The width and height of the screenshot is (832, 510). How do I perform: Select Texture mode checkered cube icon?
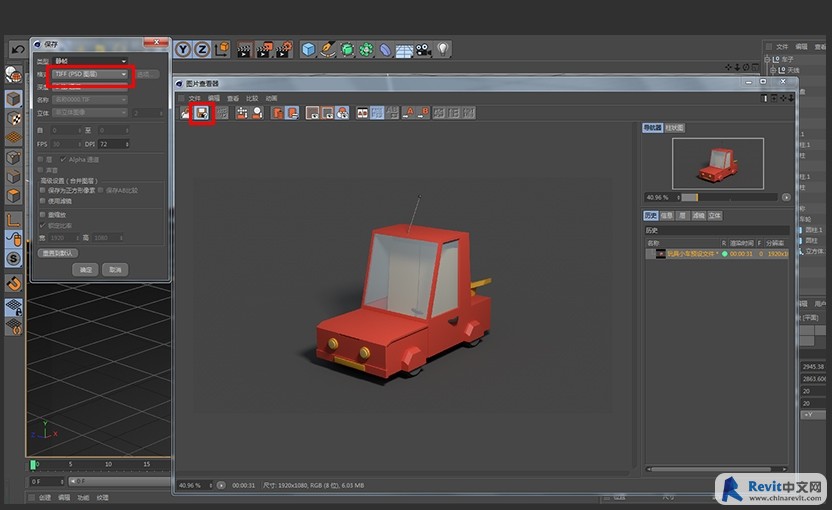(x=14, y=118)
